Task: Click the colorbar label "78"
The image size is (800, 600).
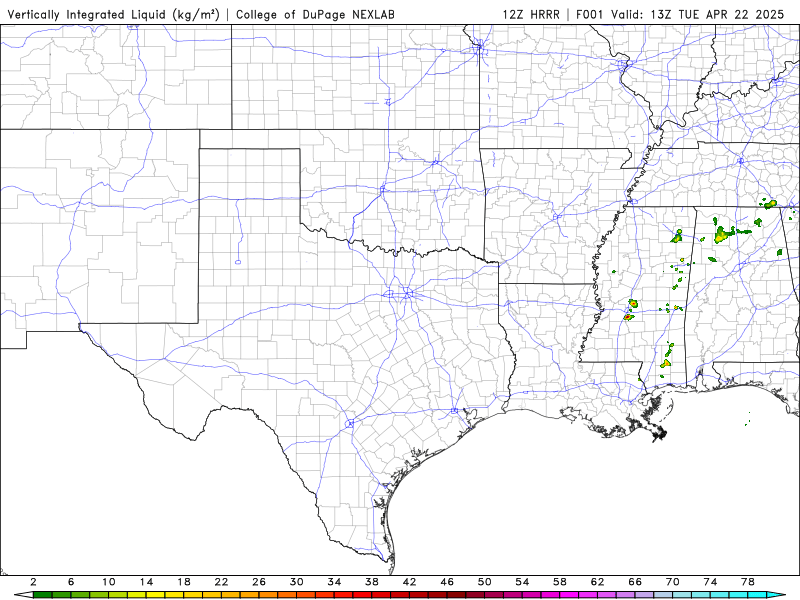Action: [x=748, y=582]
